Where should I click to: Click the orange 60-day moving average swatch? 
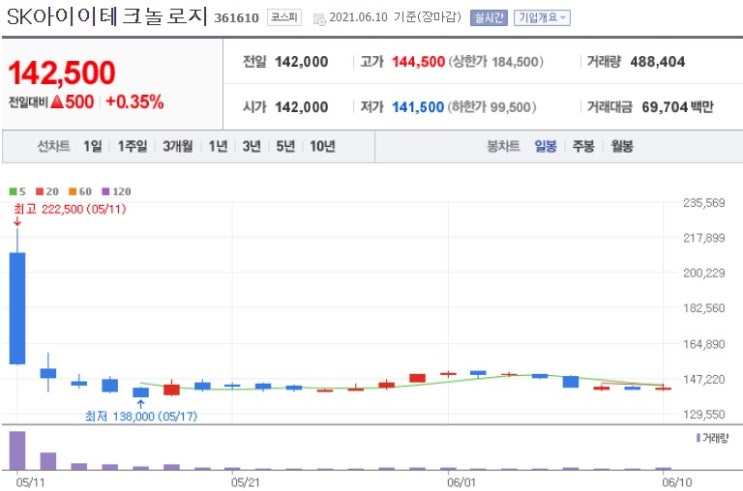(x=72, y=191)
